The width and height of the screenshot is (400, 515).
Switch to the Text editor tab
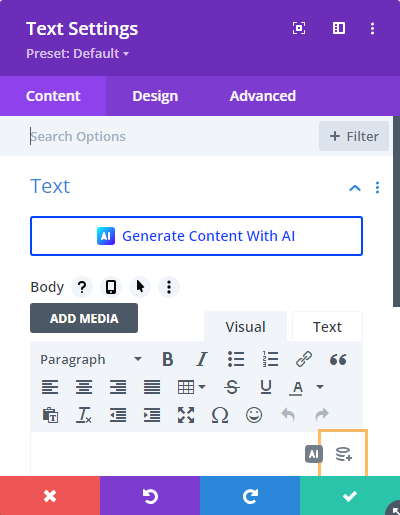327,327
